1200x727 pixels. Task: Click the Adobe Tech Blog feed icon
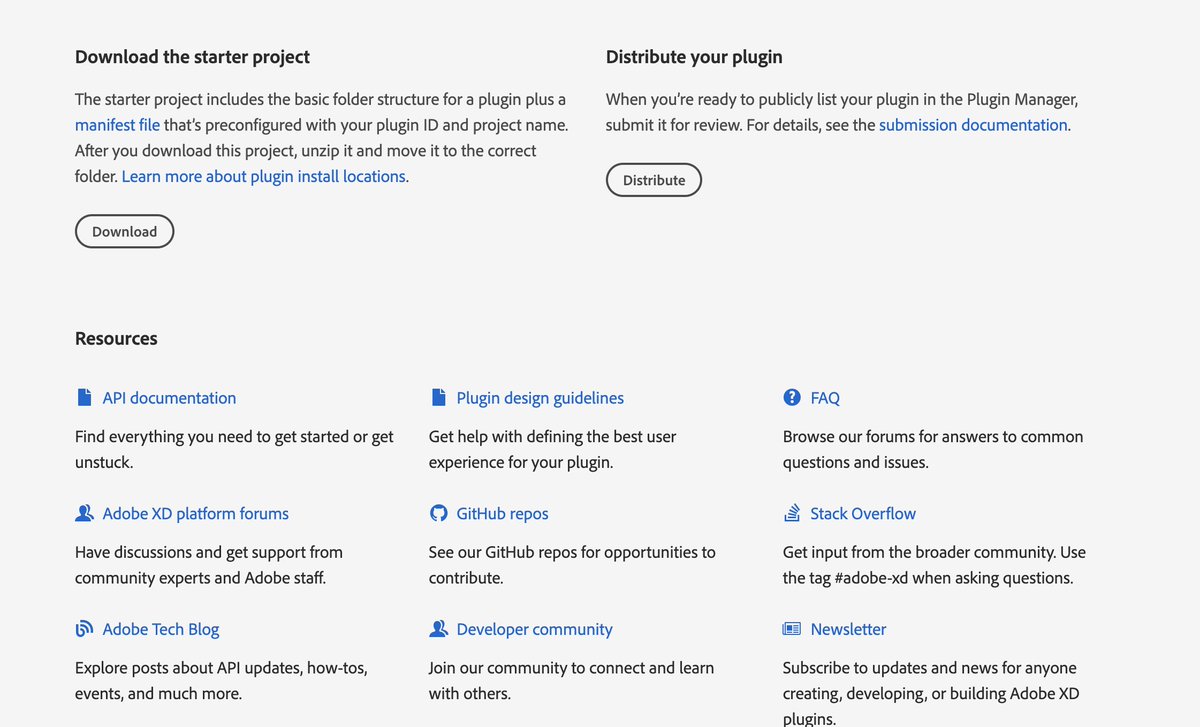tap(84, 630)
